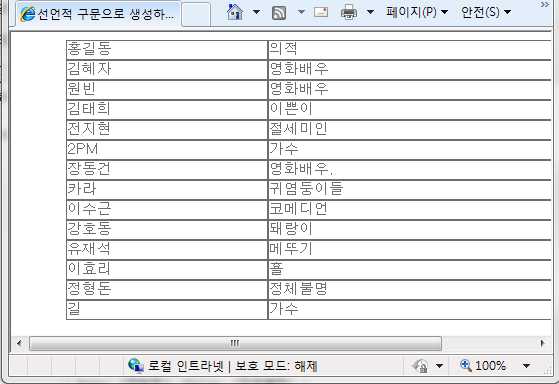
Task: Click the 장동건 cell
Action: 167,169
